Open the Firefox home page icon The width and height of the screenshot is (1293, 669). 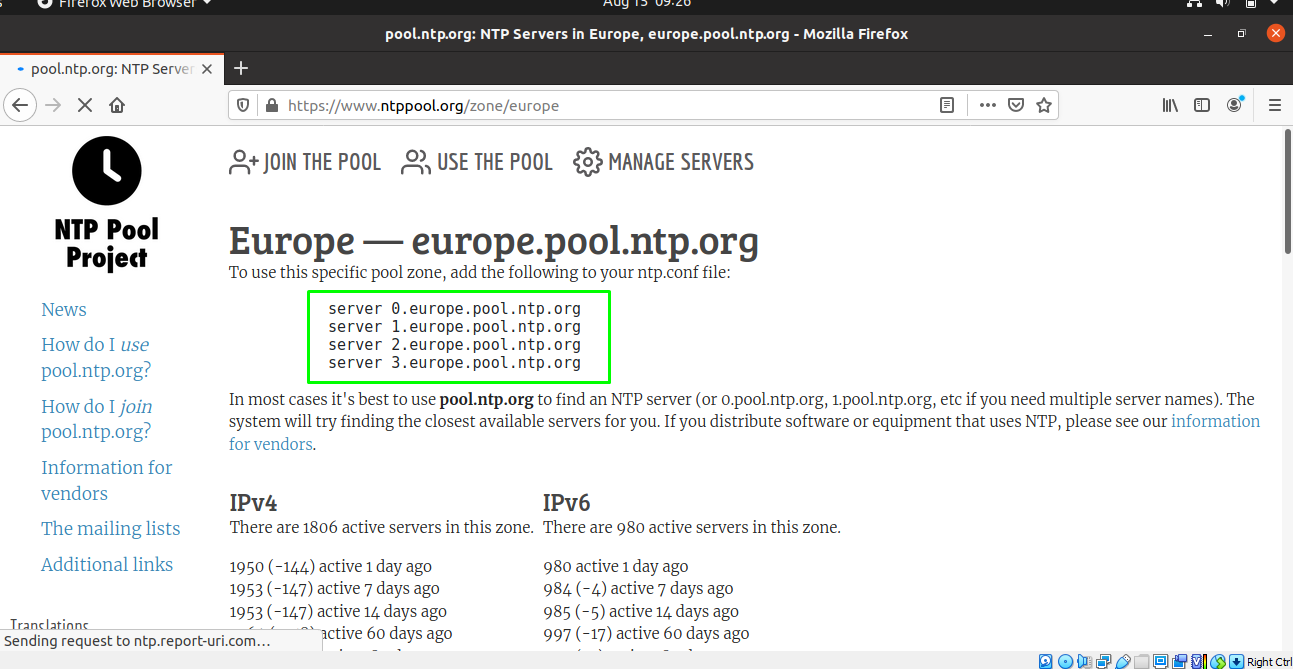click(x=117, y=105)
